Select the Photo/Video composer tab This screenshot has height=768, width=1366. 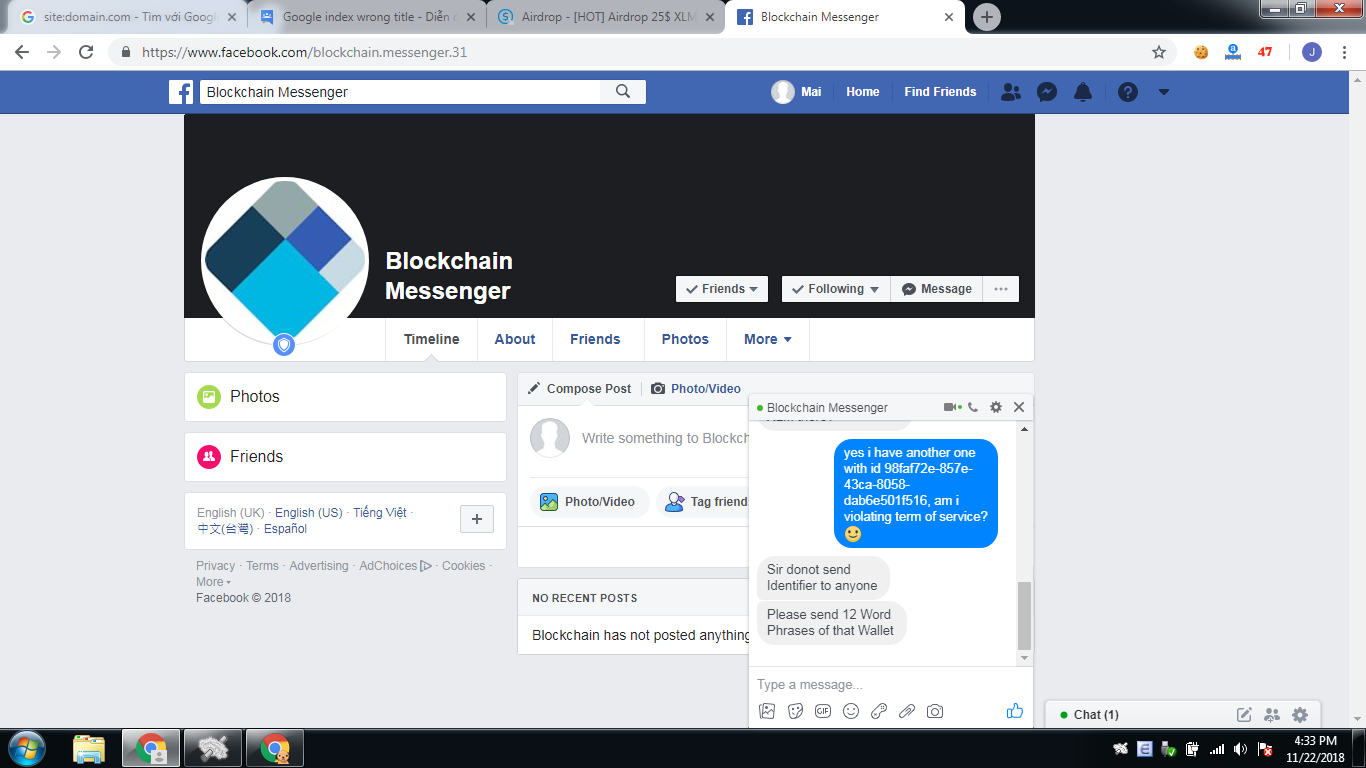click(696, 389)
